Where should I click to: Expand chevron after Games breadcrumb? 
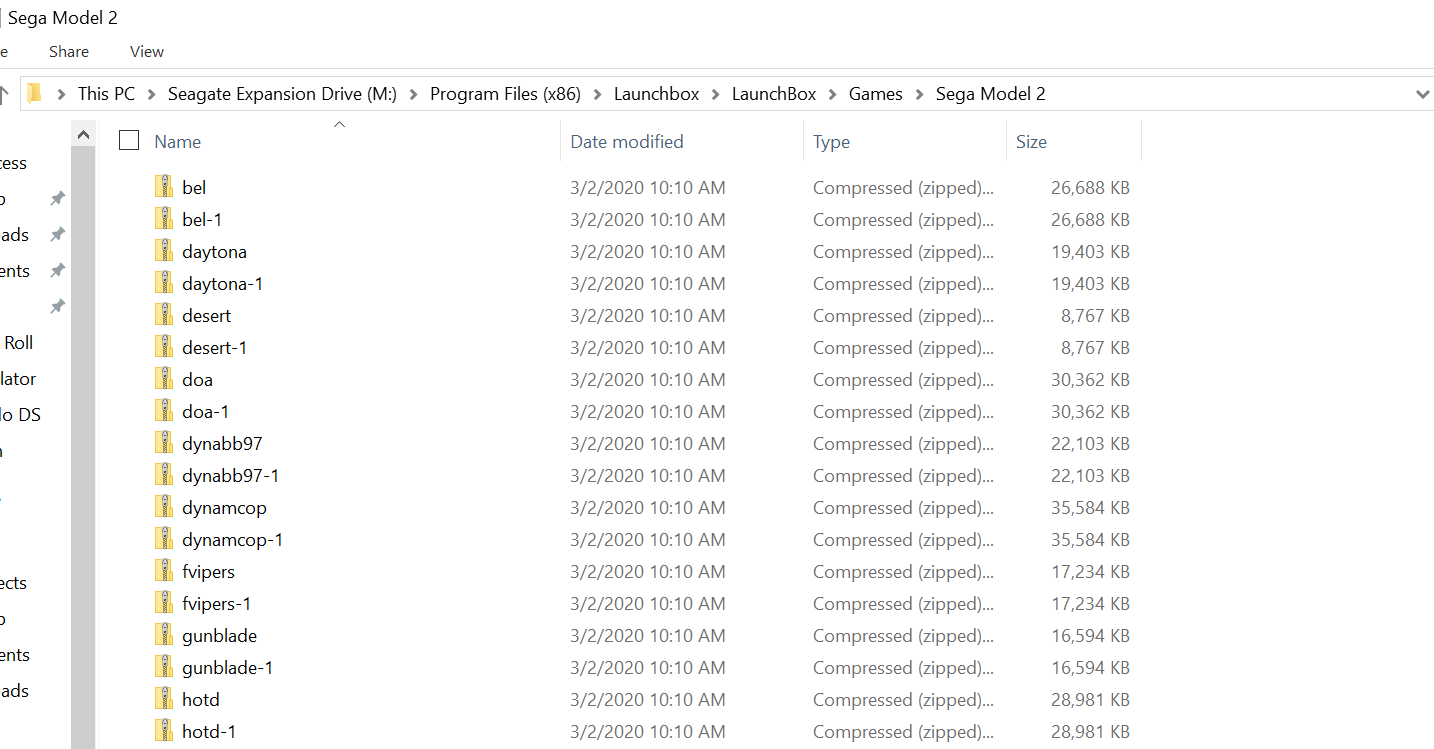[919, 94]
